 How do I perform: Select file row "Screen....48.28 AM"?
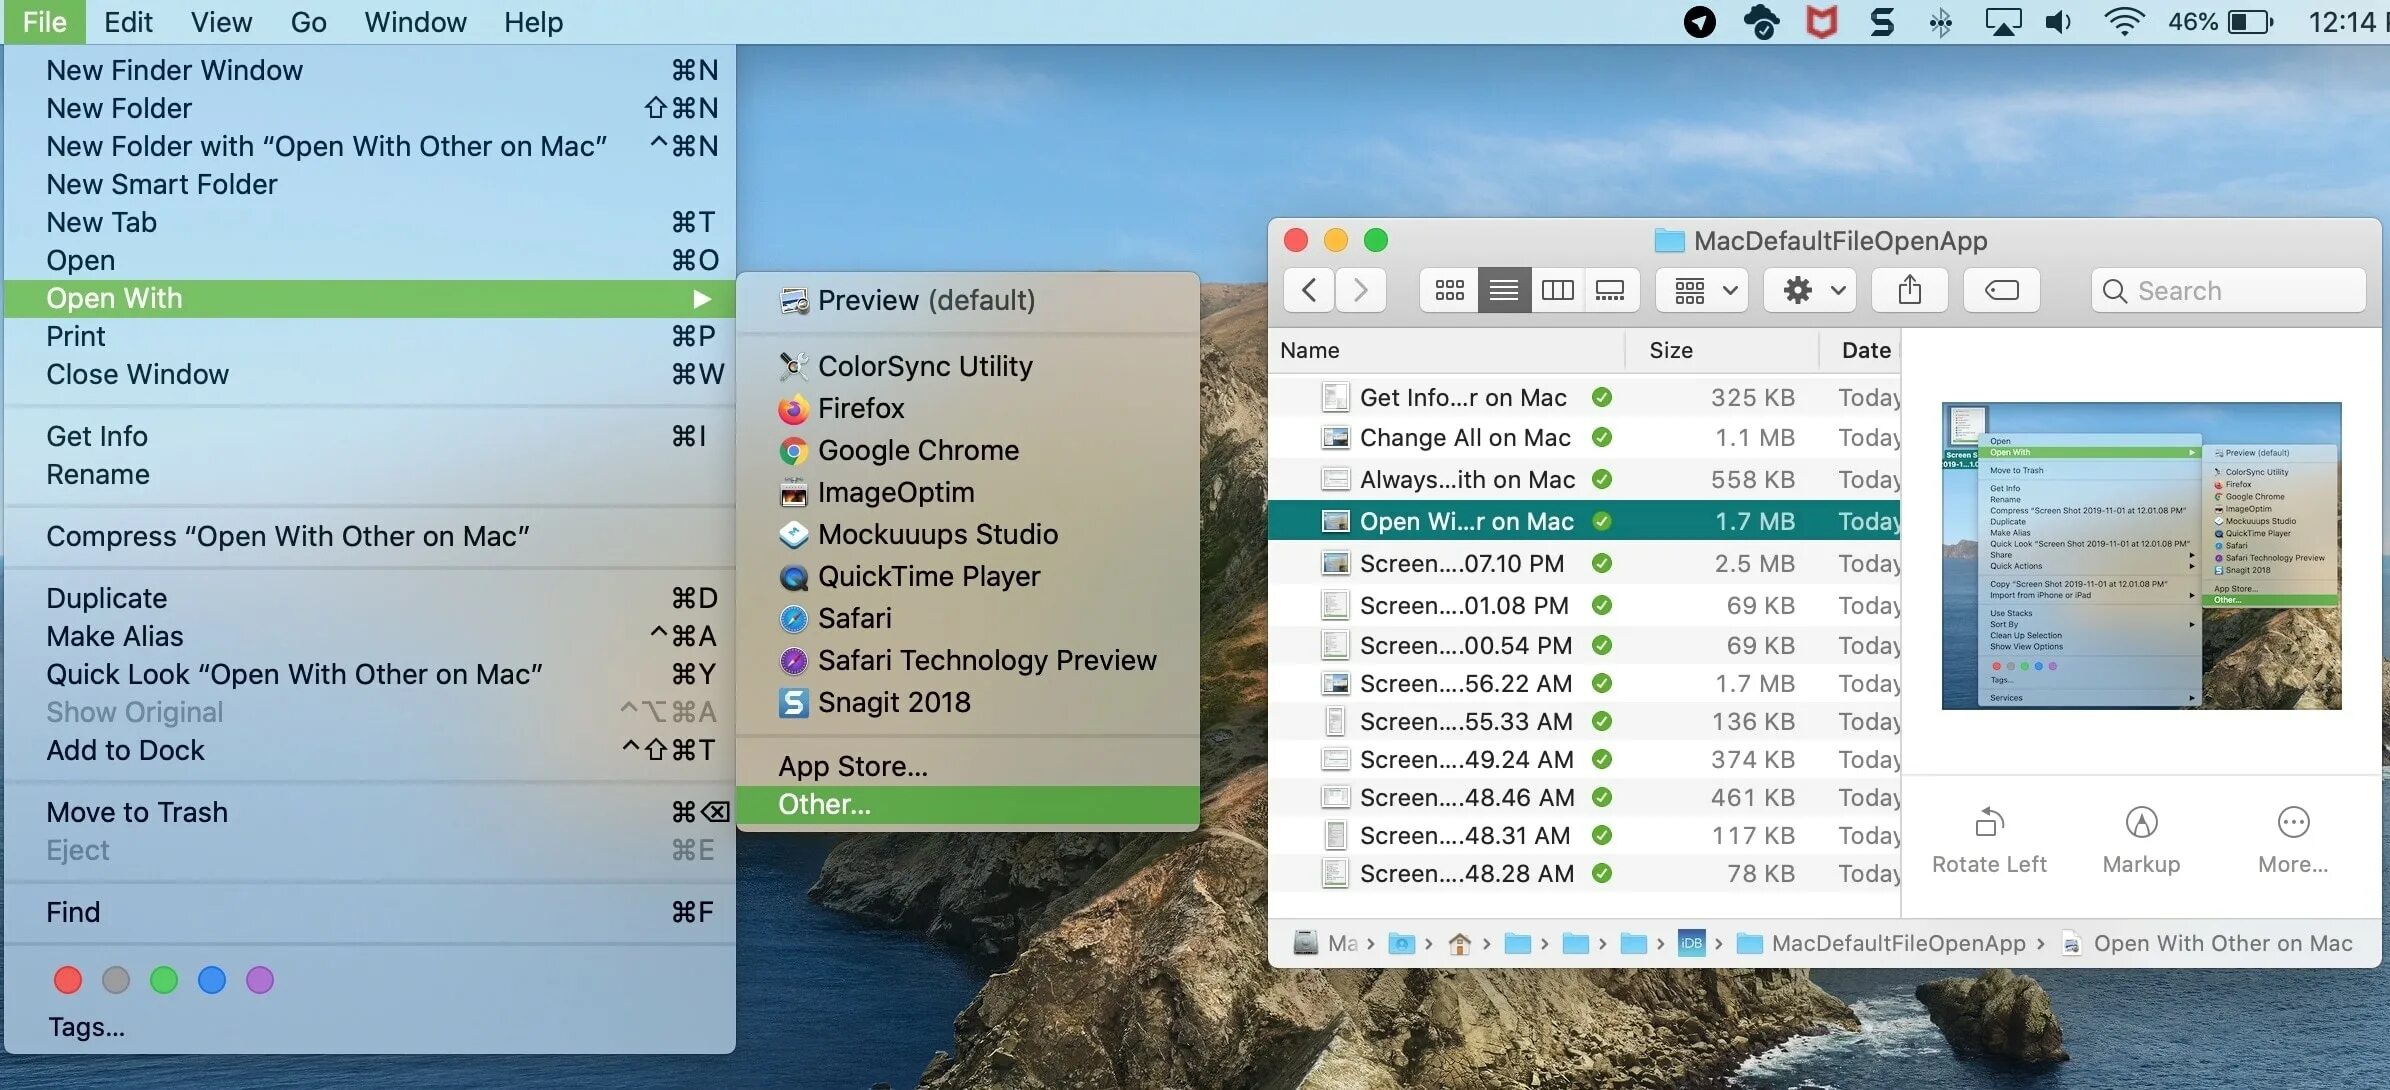(1584, 873)
